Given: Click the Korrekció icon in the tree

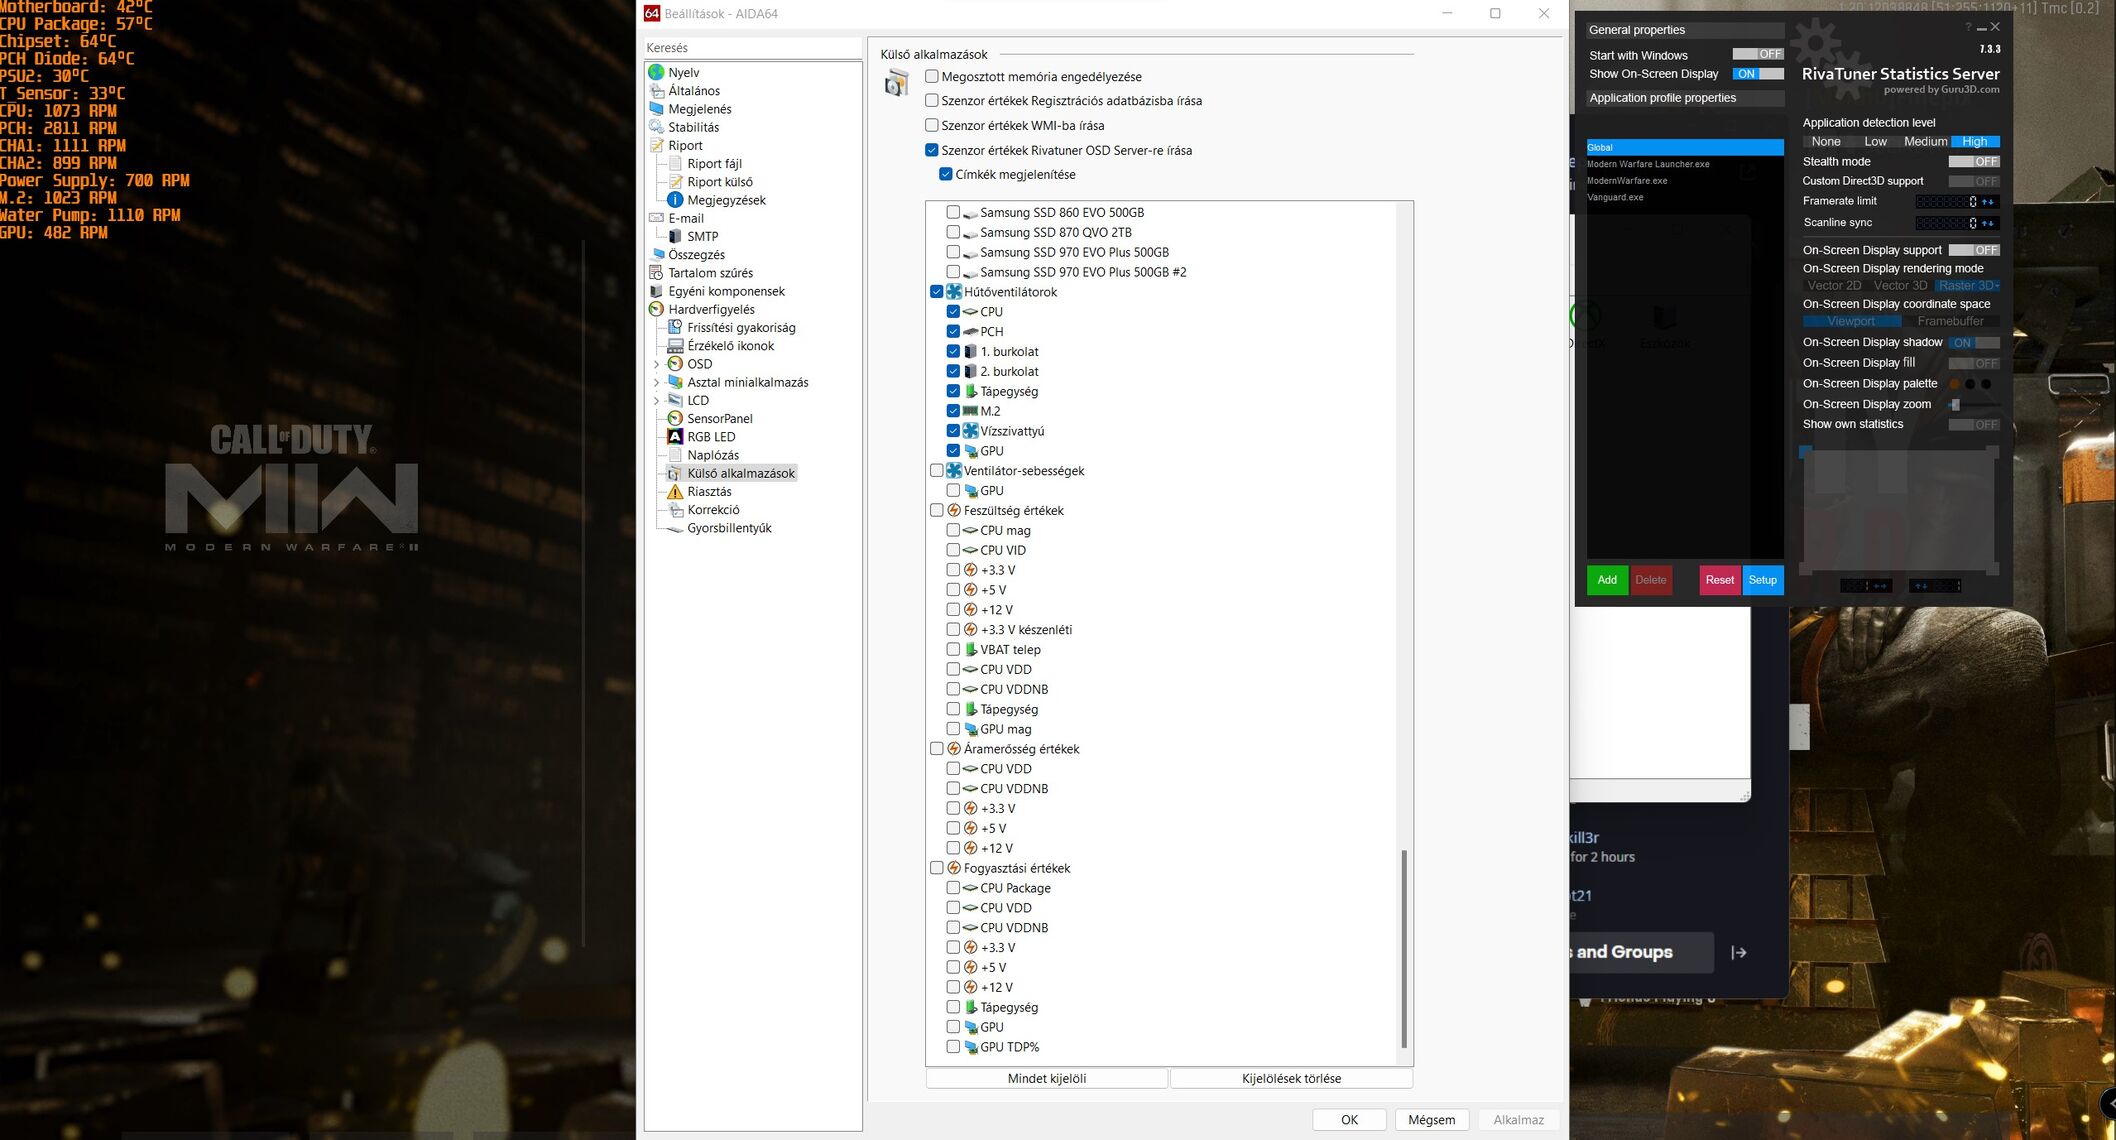Looking at the screenshot, I should [x=675, y=510].
